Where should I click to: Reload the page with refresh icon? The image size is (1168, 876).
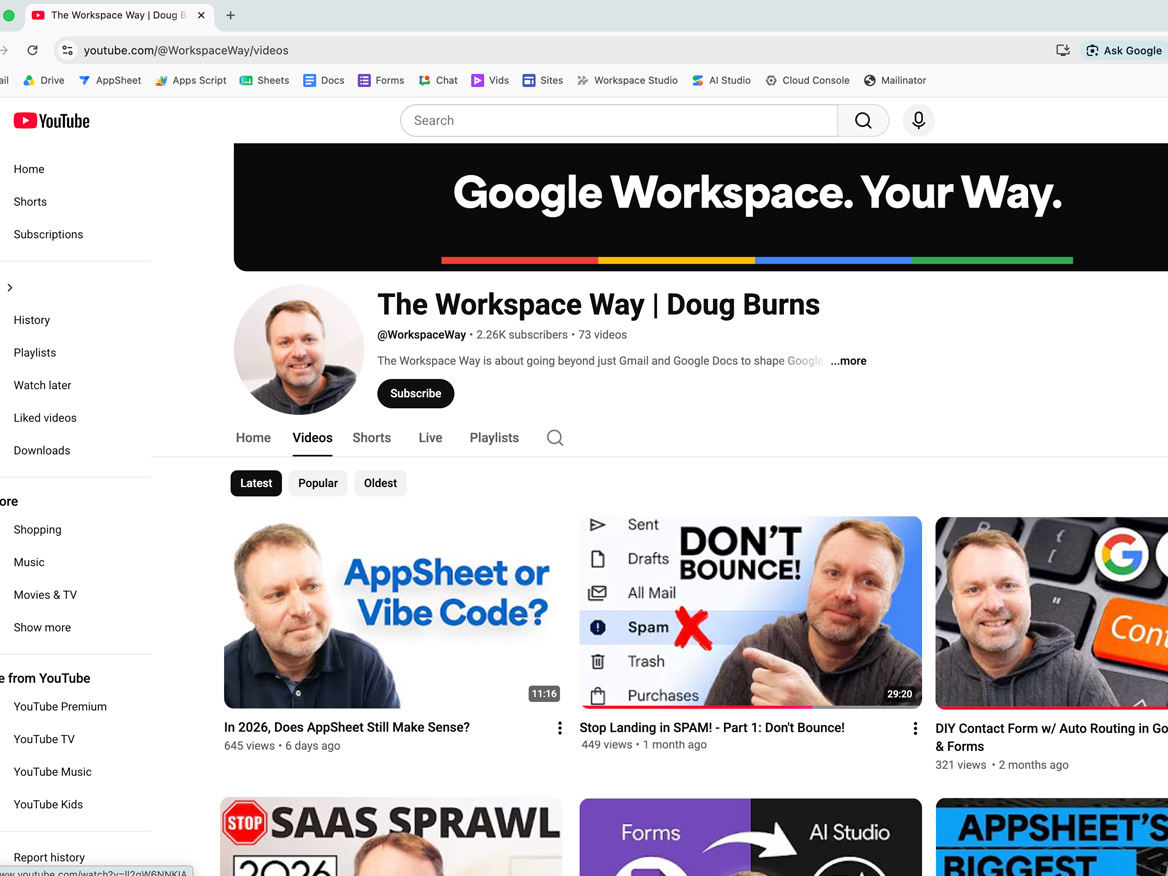tap(32, 50)
